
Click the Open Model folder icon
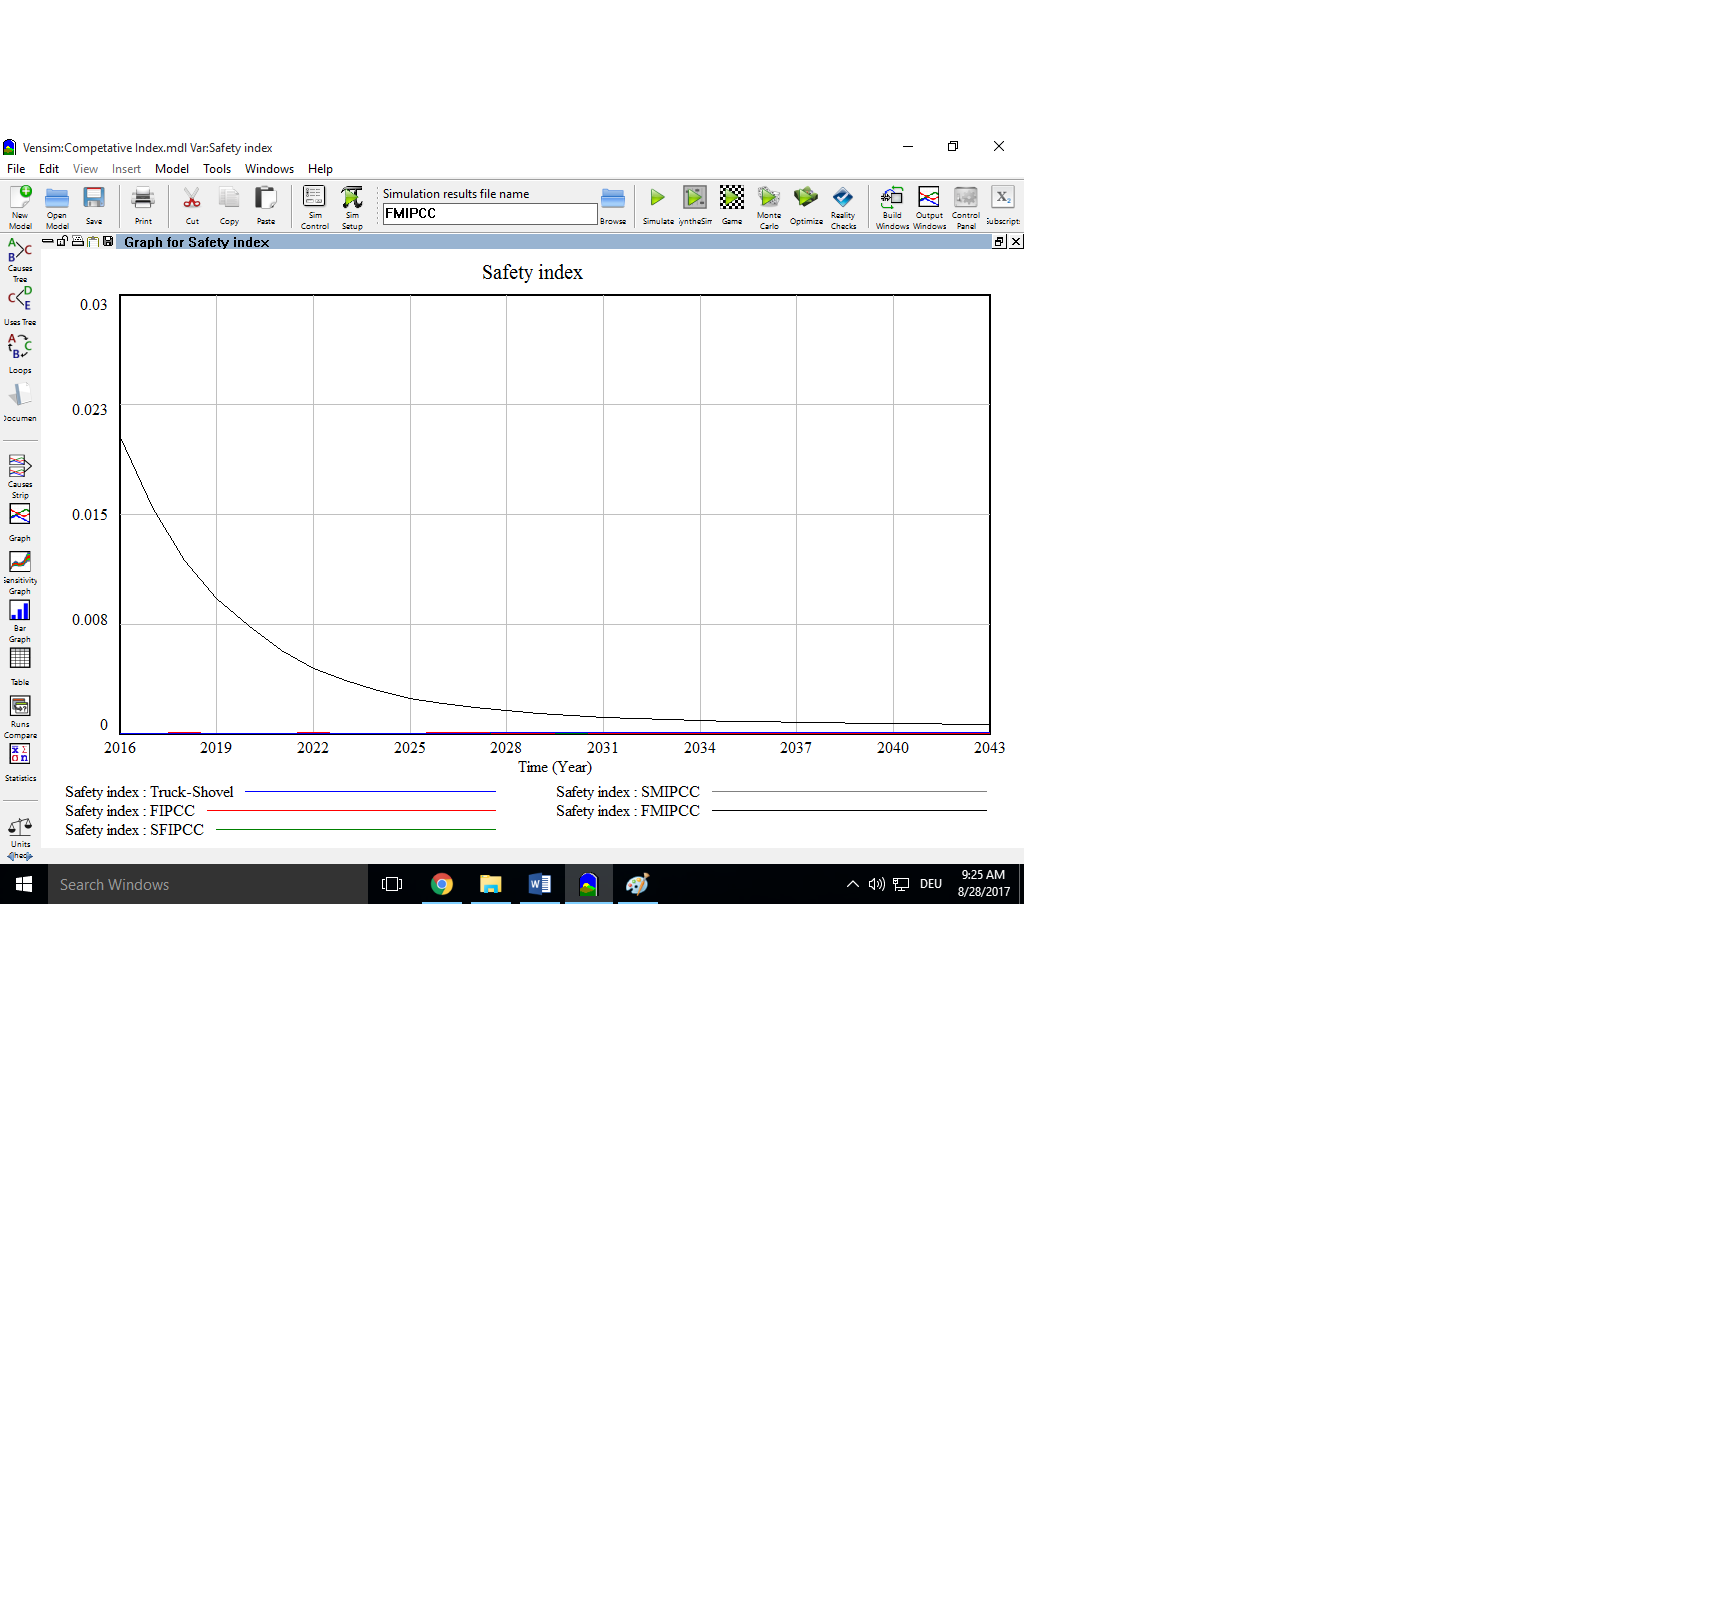coord(57,206)
